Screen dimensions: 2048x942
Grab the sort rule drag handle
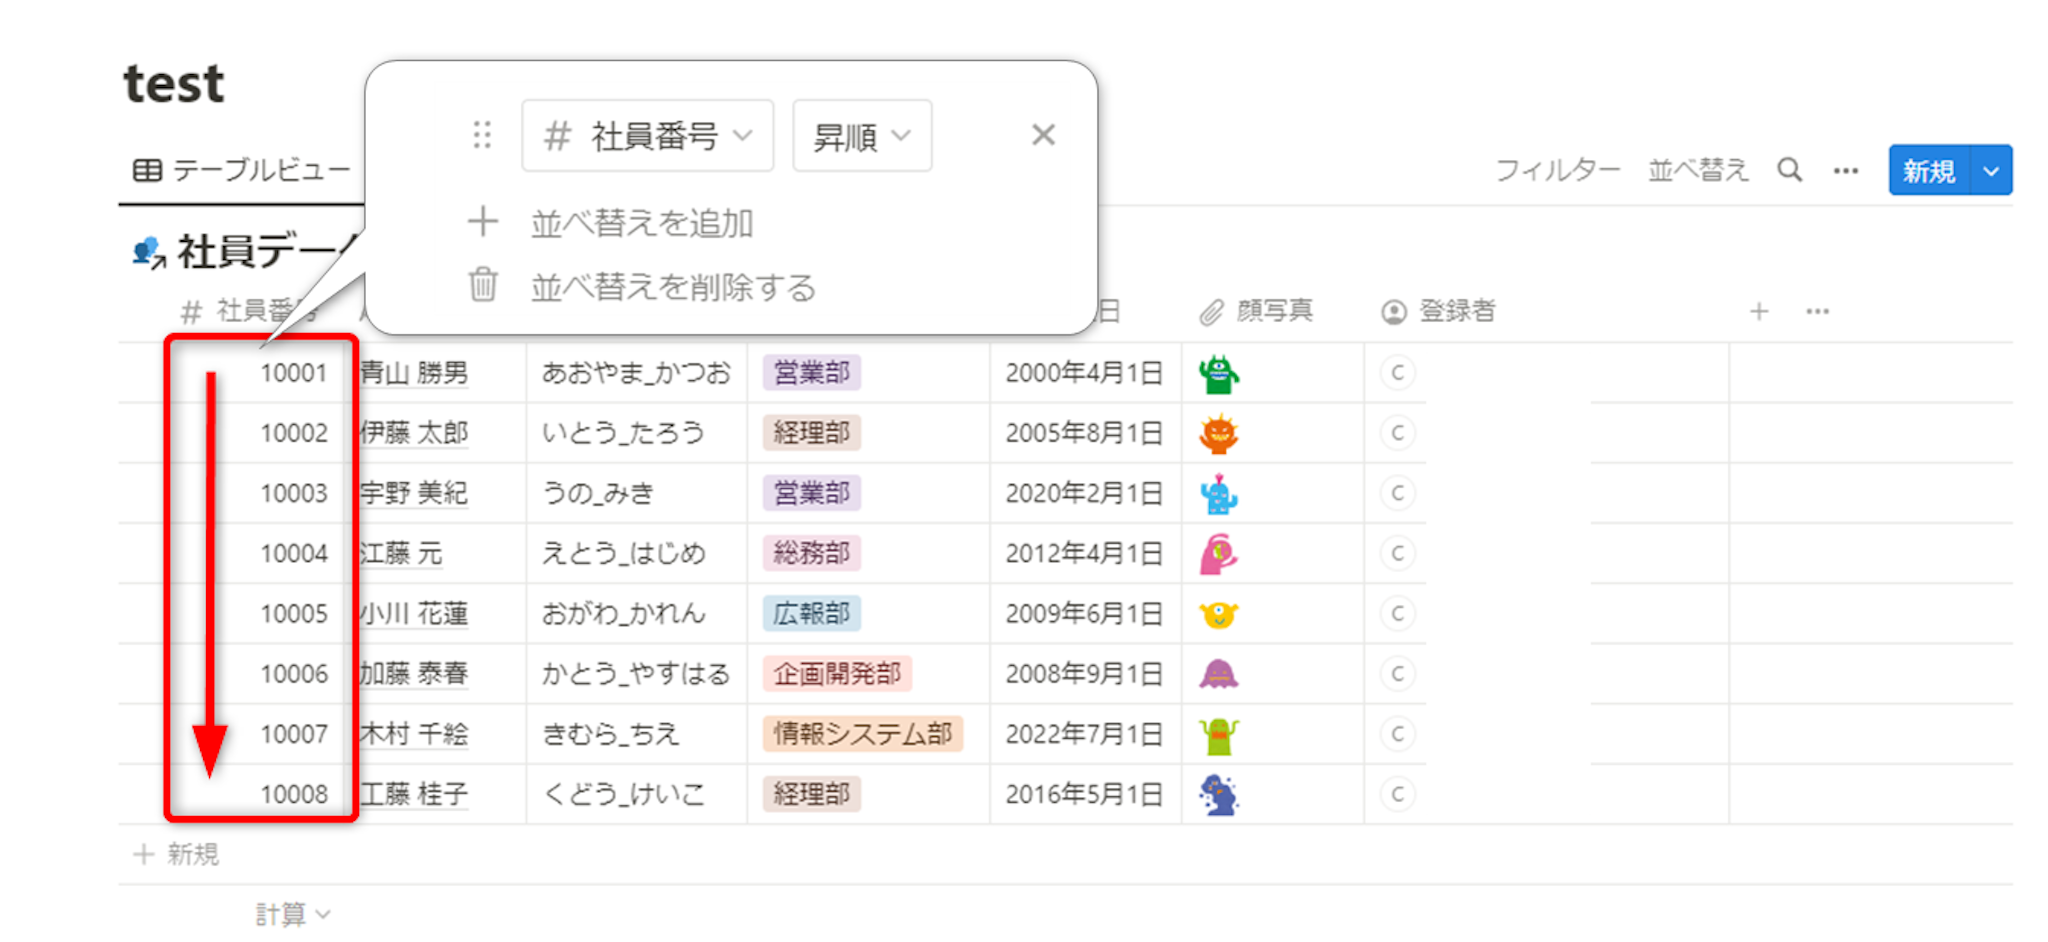pyautogui.click(x=482, y=135)
